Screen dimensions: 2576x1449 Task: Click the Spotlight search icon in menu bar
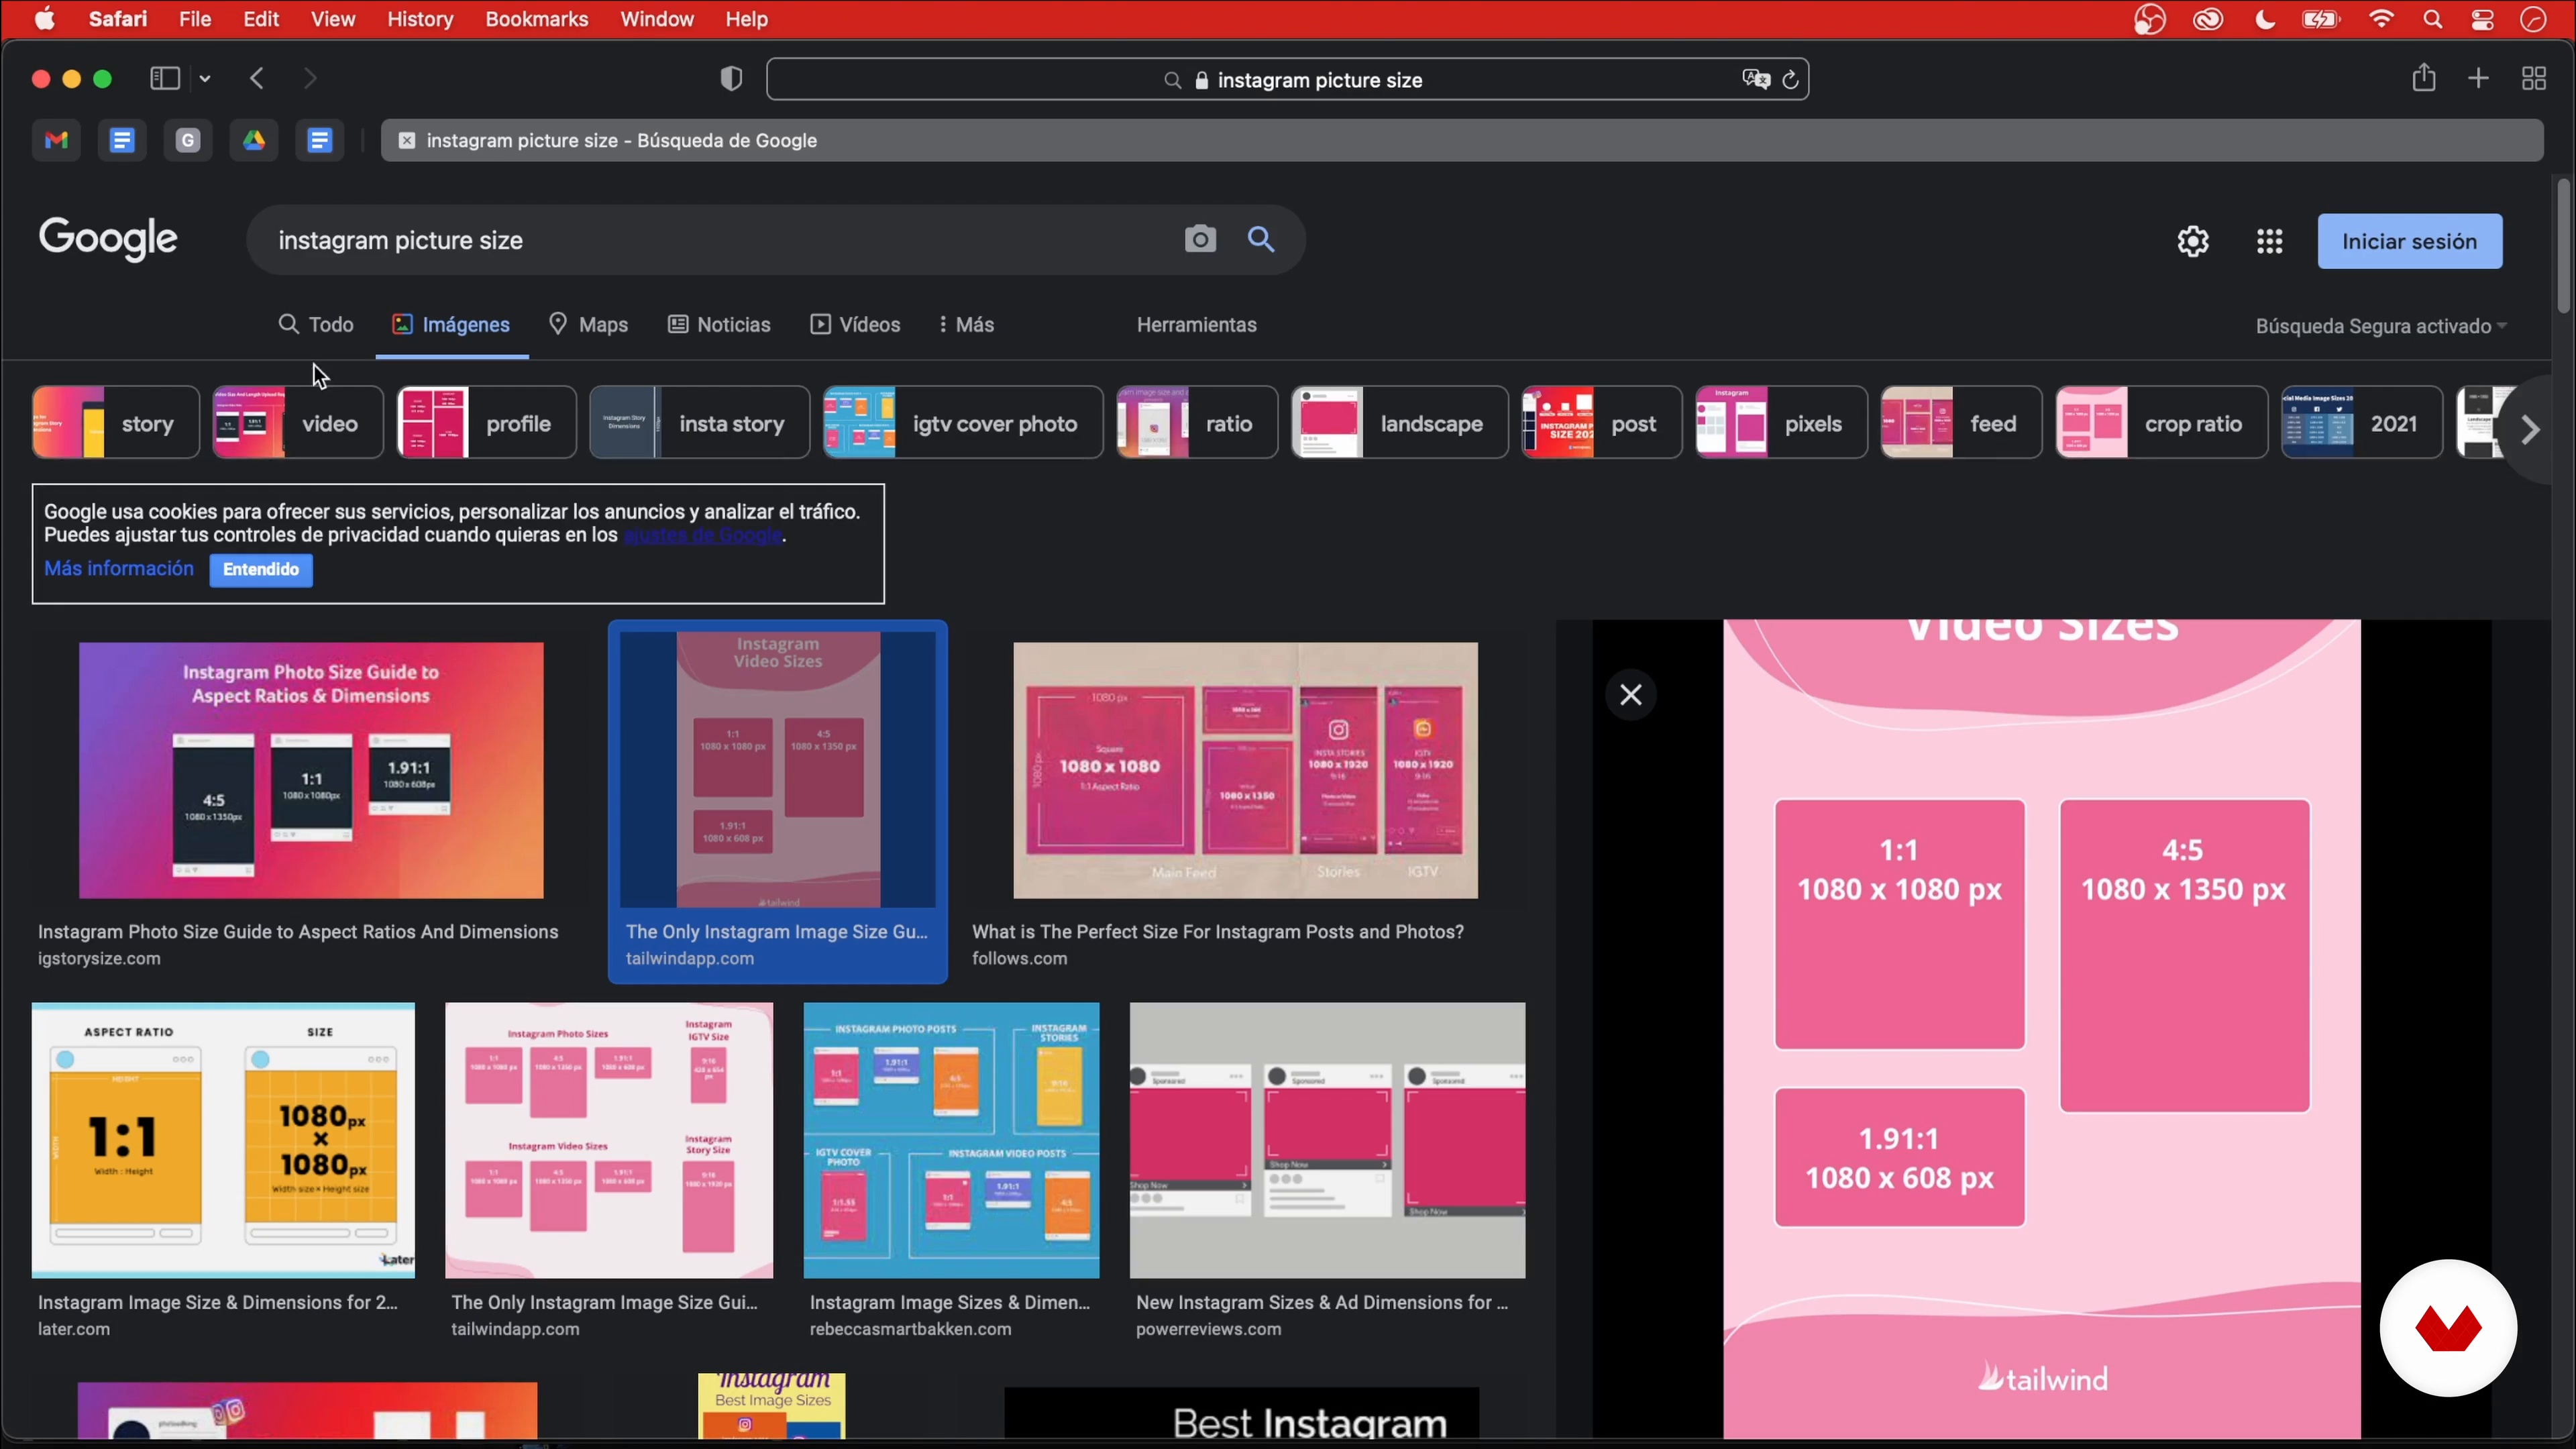coord(2433,20)
